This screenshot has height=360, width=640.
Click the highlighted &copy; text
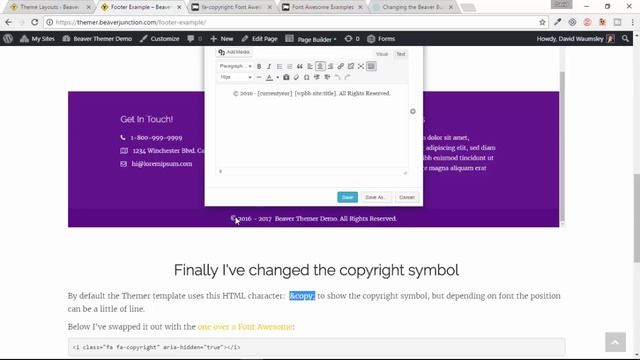coord(302,296)
